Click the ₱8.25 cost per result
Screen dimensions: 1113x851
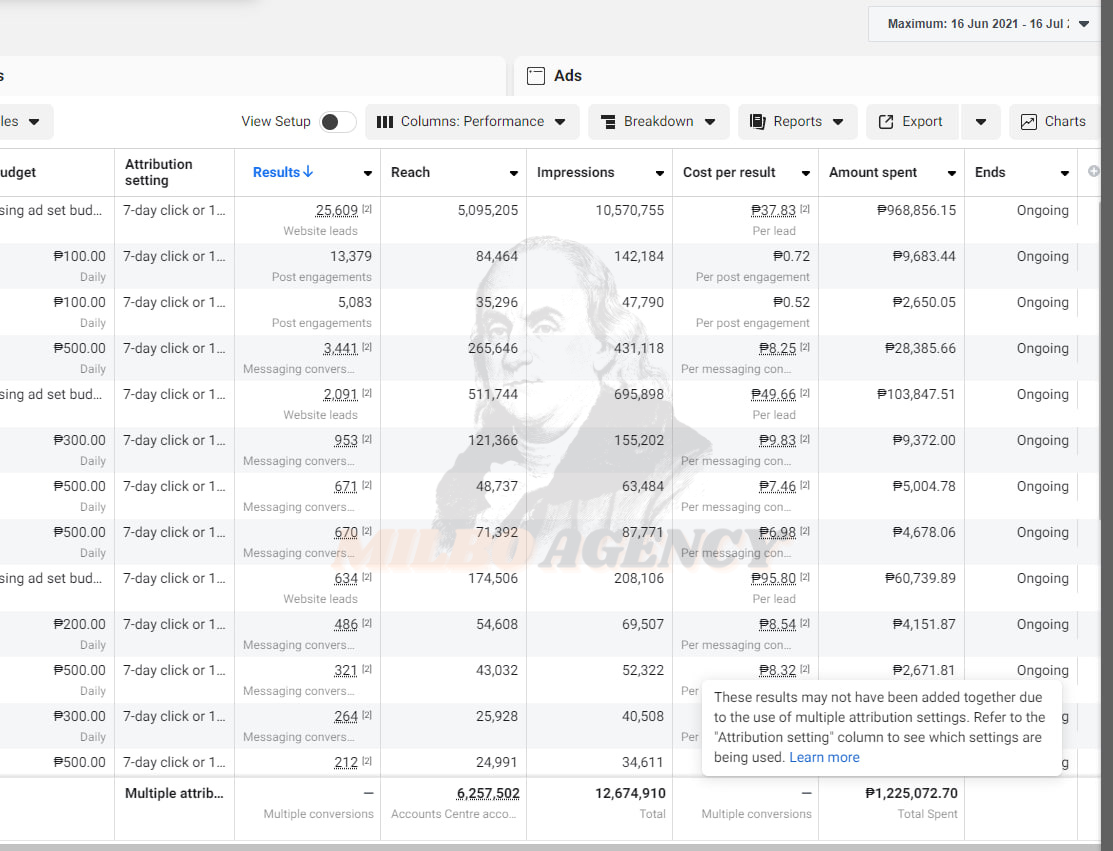click(x=777, y=348)
